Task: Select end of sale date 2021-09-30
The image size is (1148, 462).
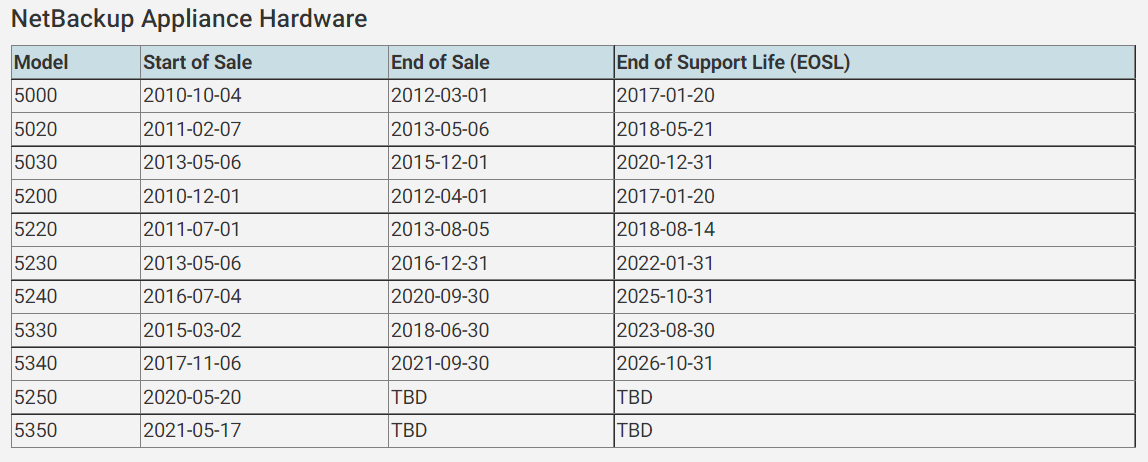Action: pos(440,364)
